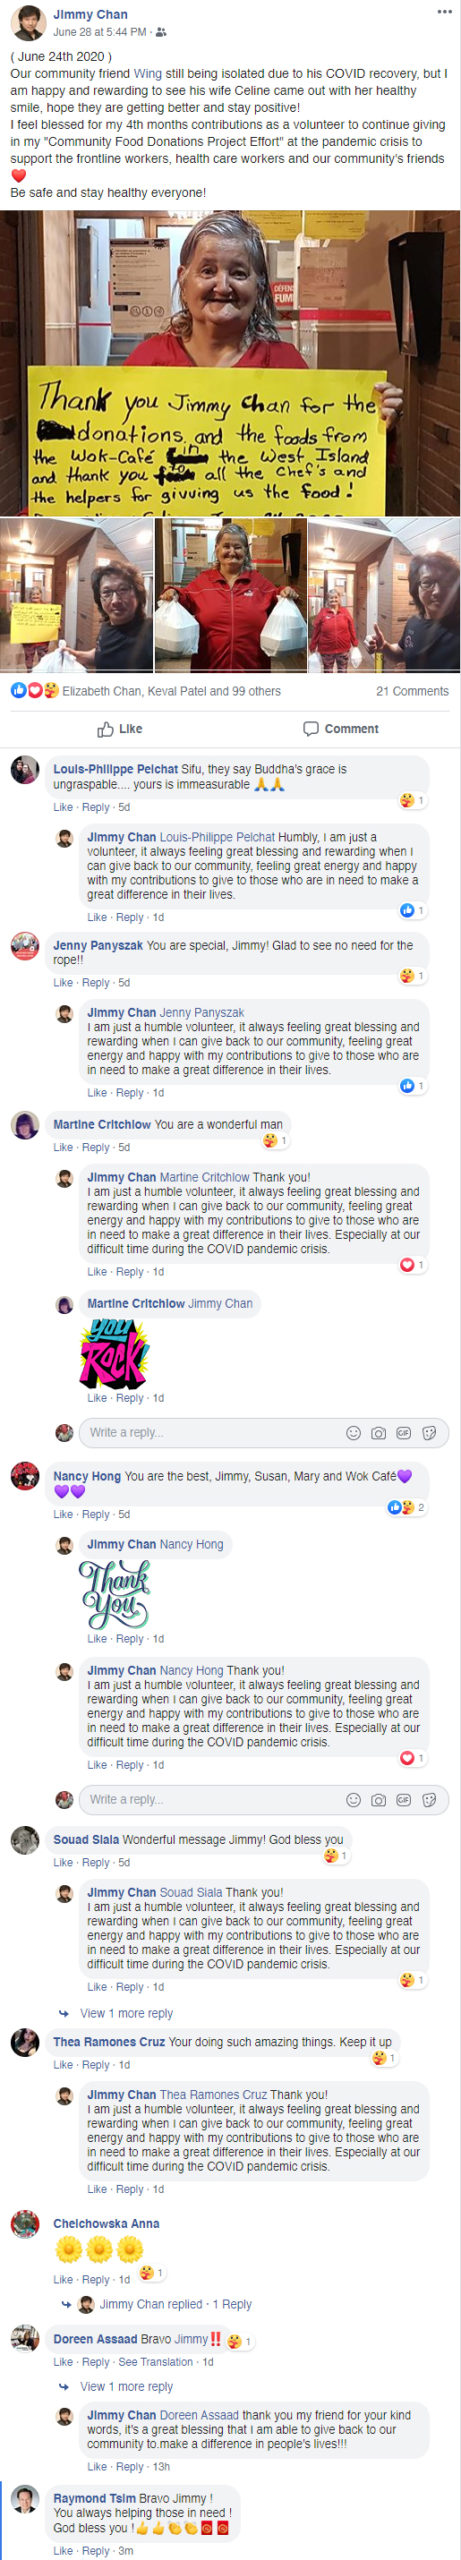Click the camera icon in Martine thread reply box
Screen dimensions: 461x2560
(378, 1432)
